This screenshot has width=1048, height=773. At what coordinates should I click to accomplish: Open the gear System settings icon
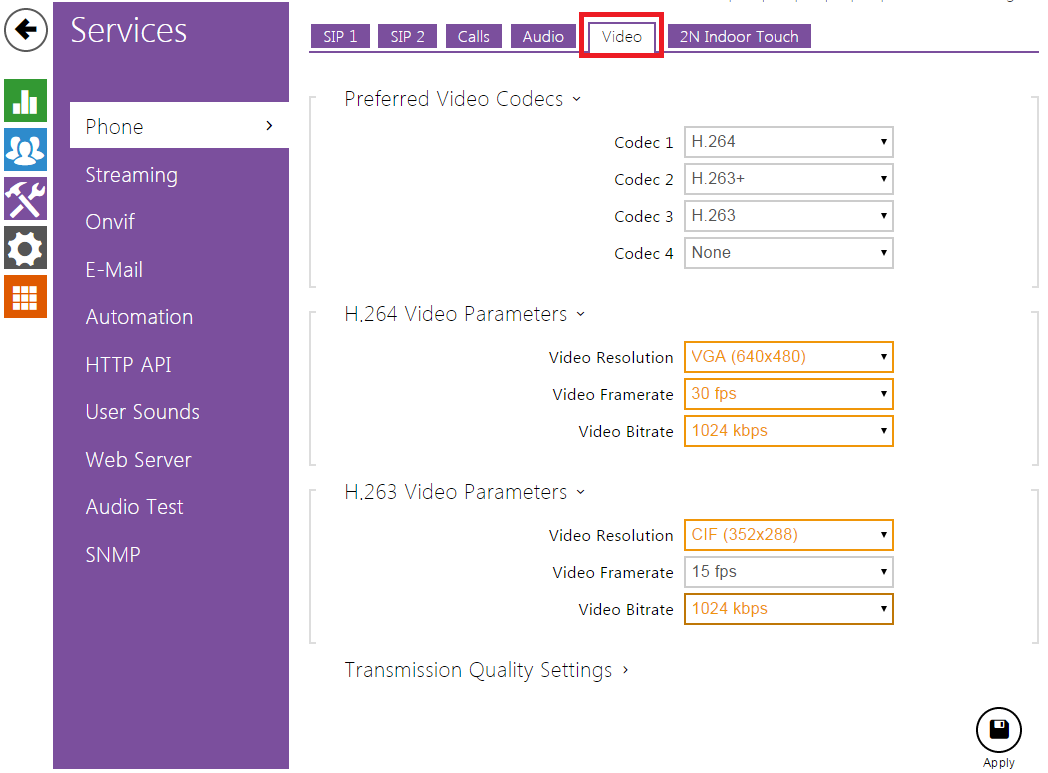(x=25, y=247)
